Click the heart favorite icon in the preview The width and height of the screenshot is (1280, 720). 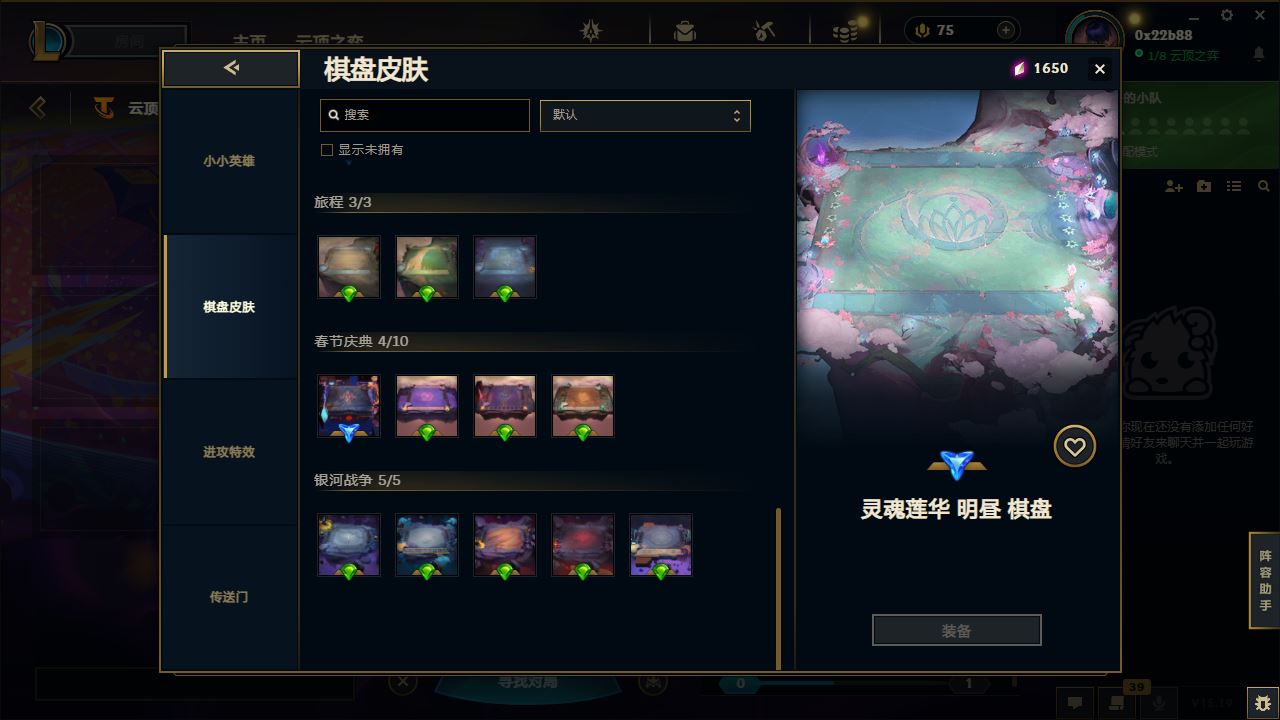tap(1075, 447)
